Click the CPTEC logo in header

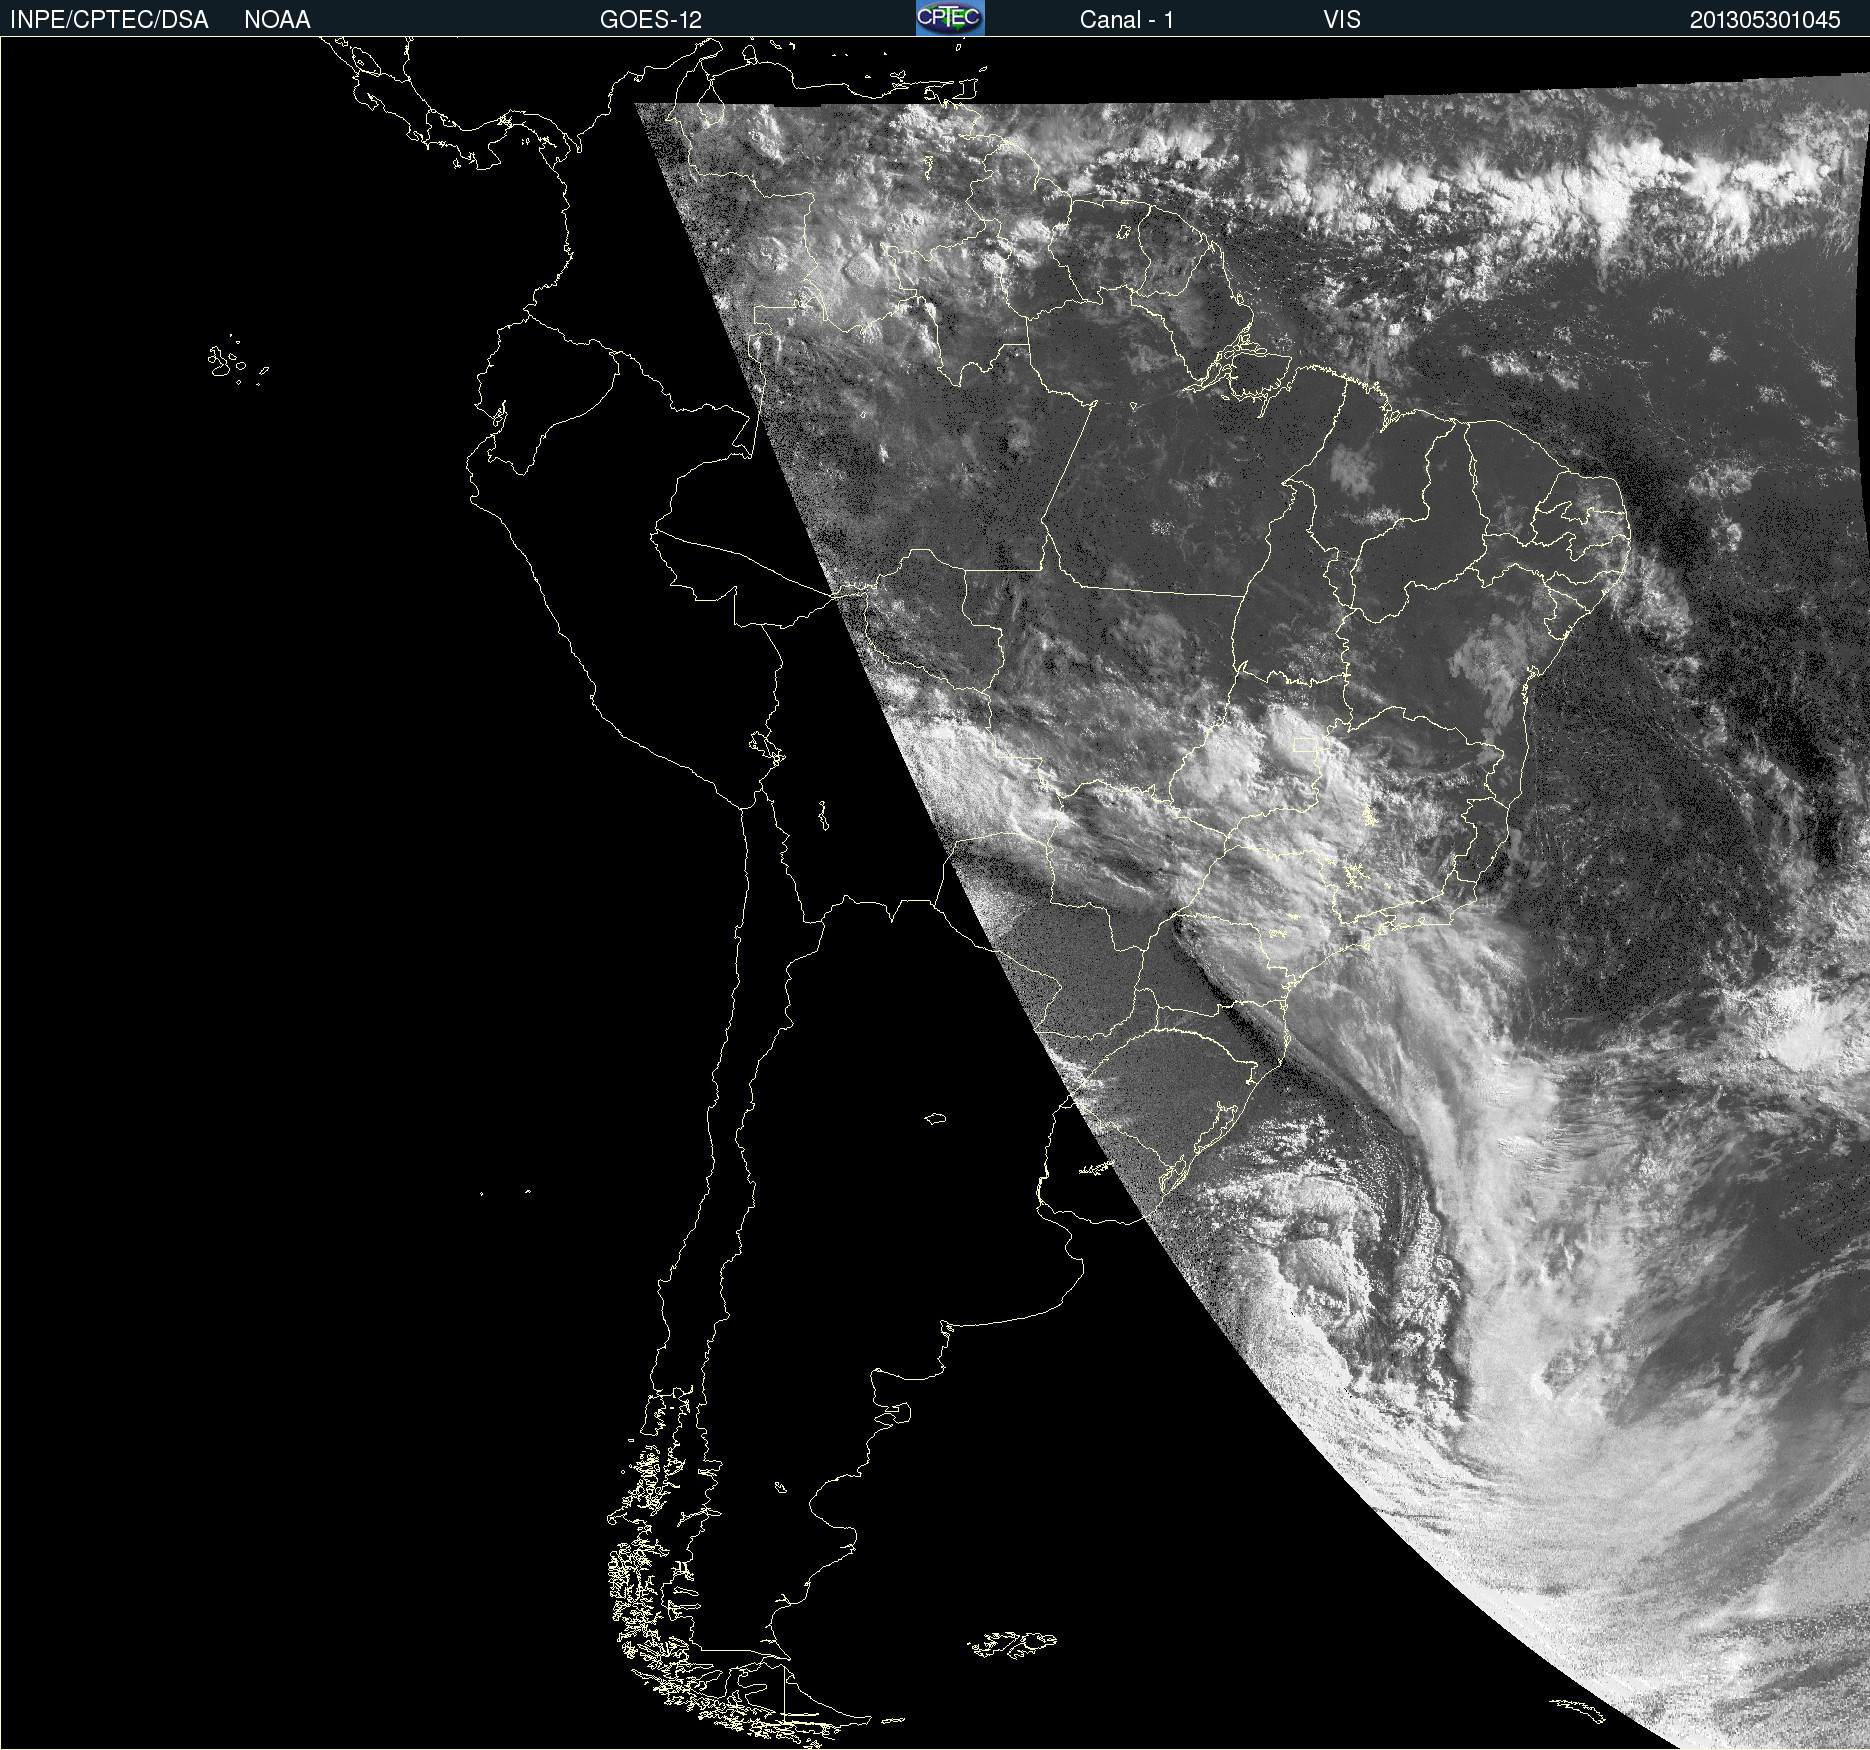(950, 18)
